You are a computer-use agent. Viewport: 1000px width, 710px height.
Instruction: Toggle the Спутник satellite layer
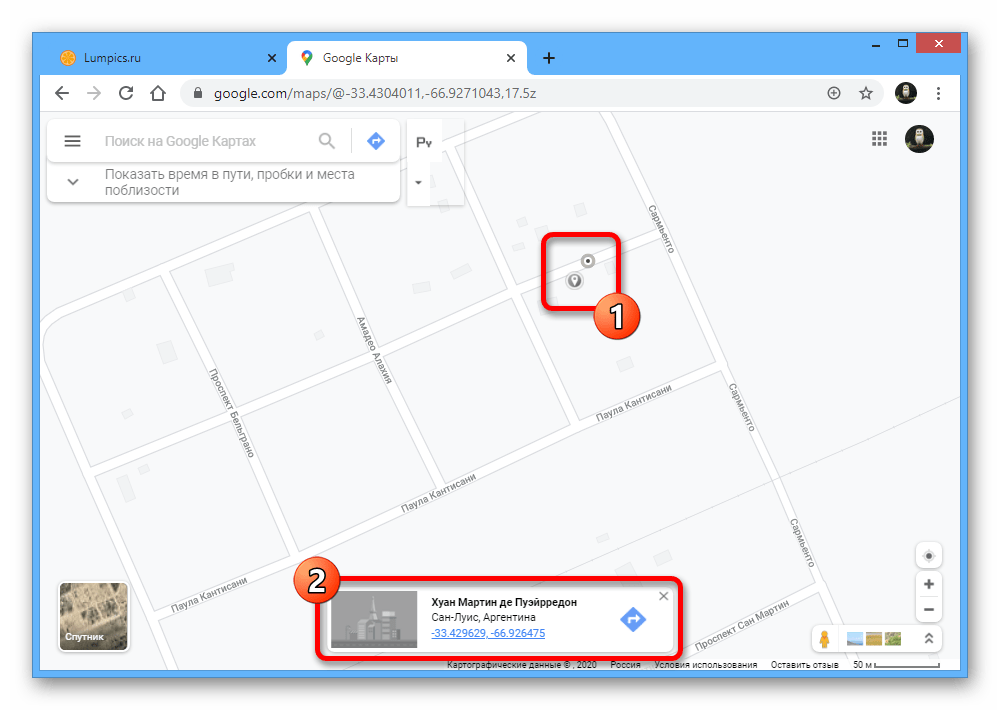pyautogui.click(x=93, y=616)
